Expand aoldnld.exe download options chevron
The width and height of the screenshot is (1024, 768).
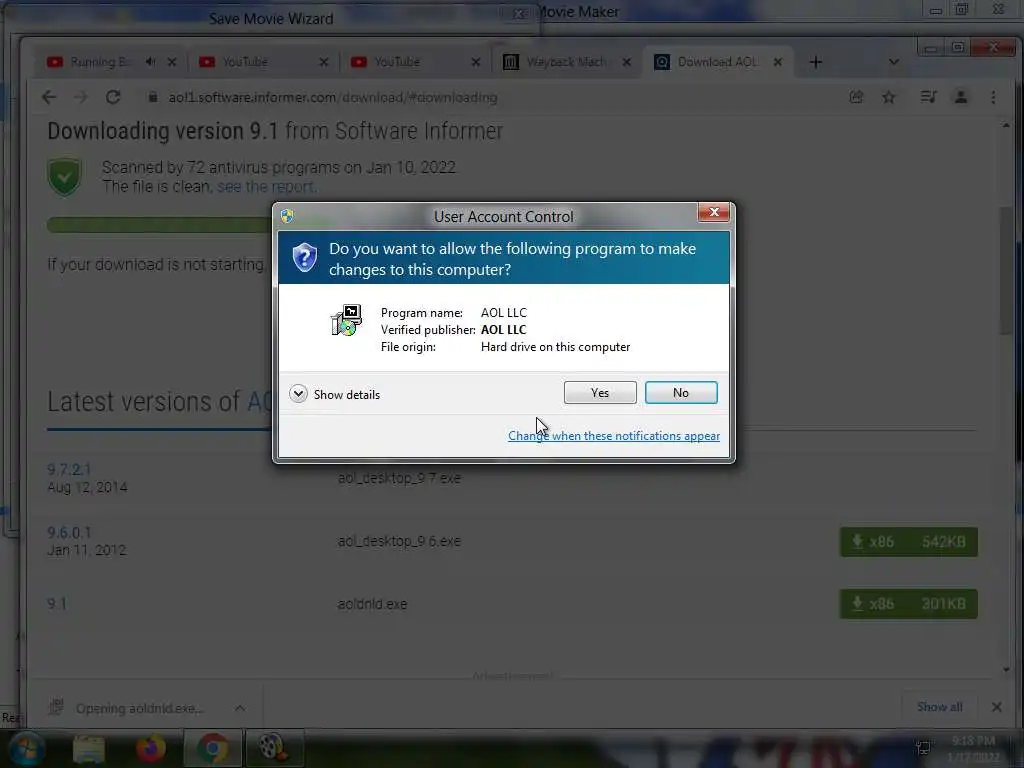[240, 708]
